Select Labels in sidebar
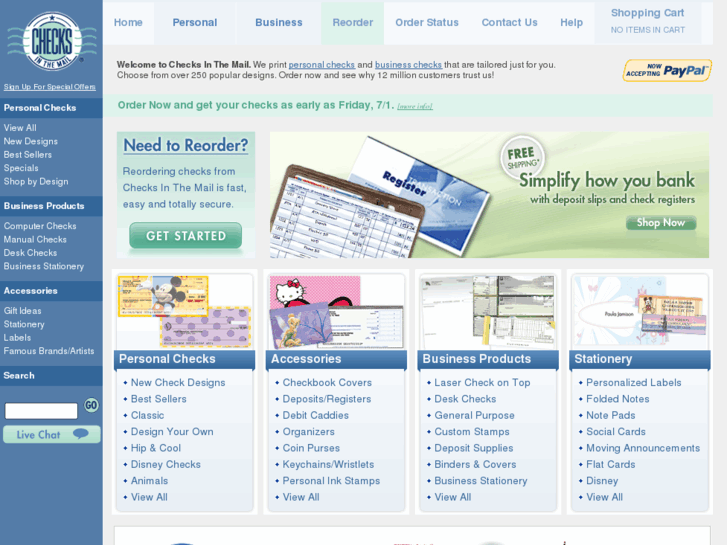 tap(17, 338)
